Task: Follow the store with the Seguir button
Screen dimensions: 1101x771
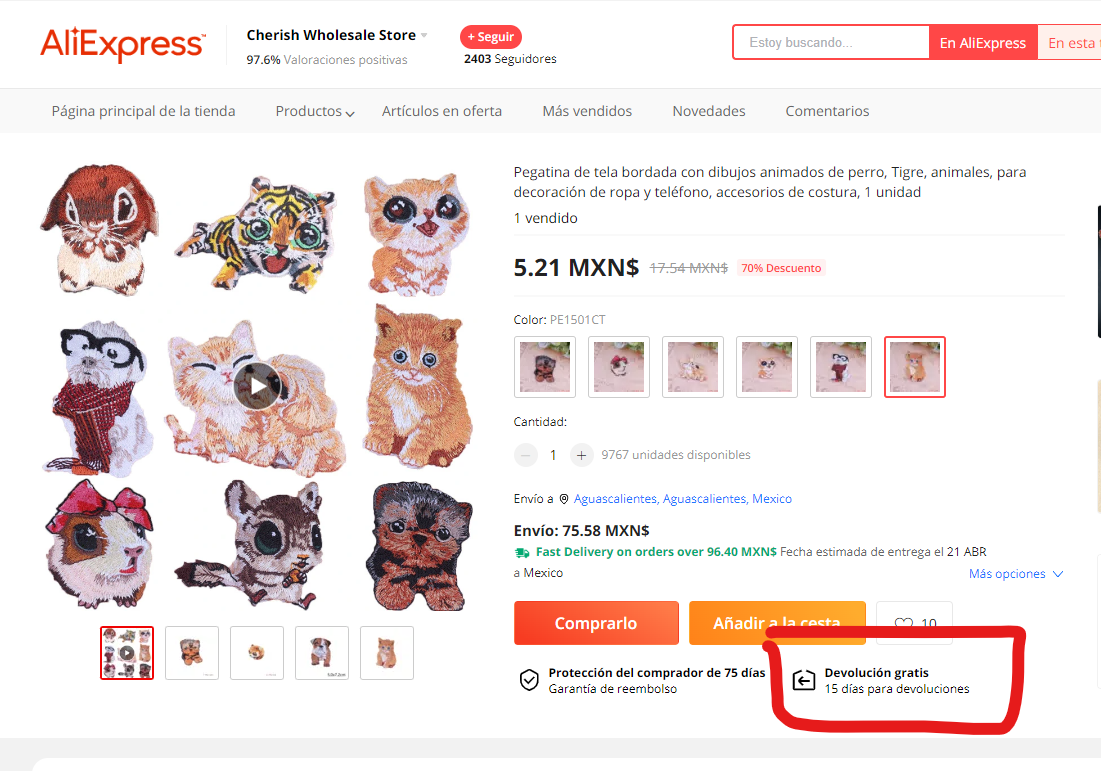Action: click(491, 37)
